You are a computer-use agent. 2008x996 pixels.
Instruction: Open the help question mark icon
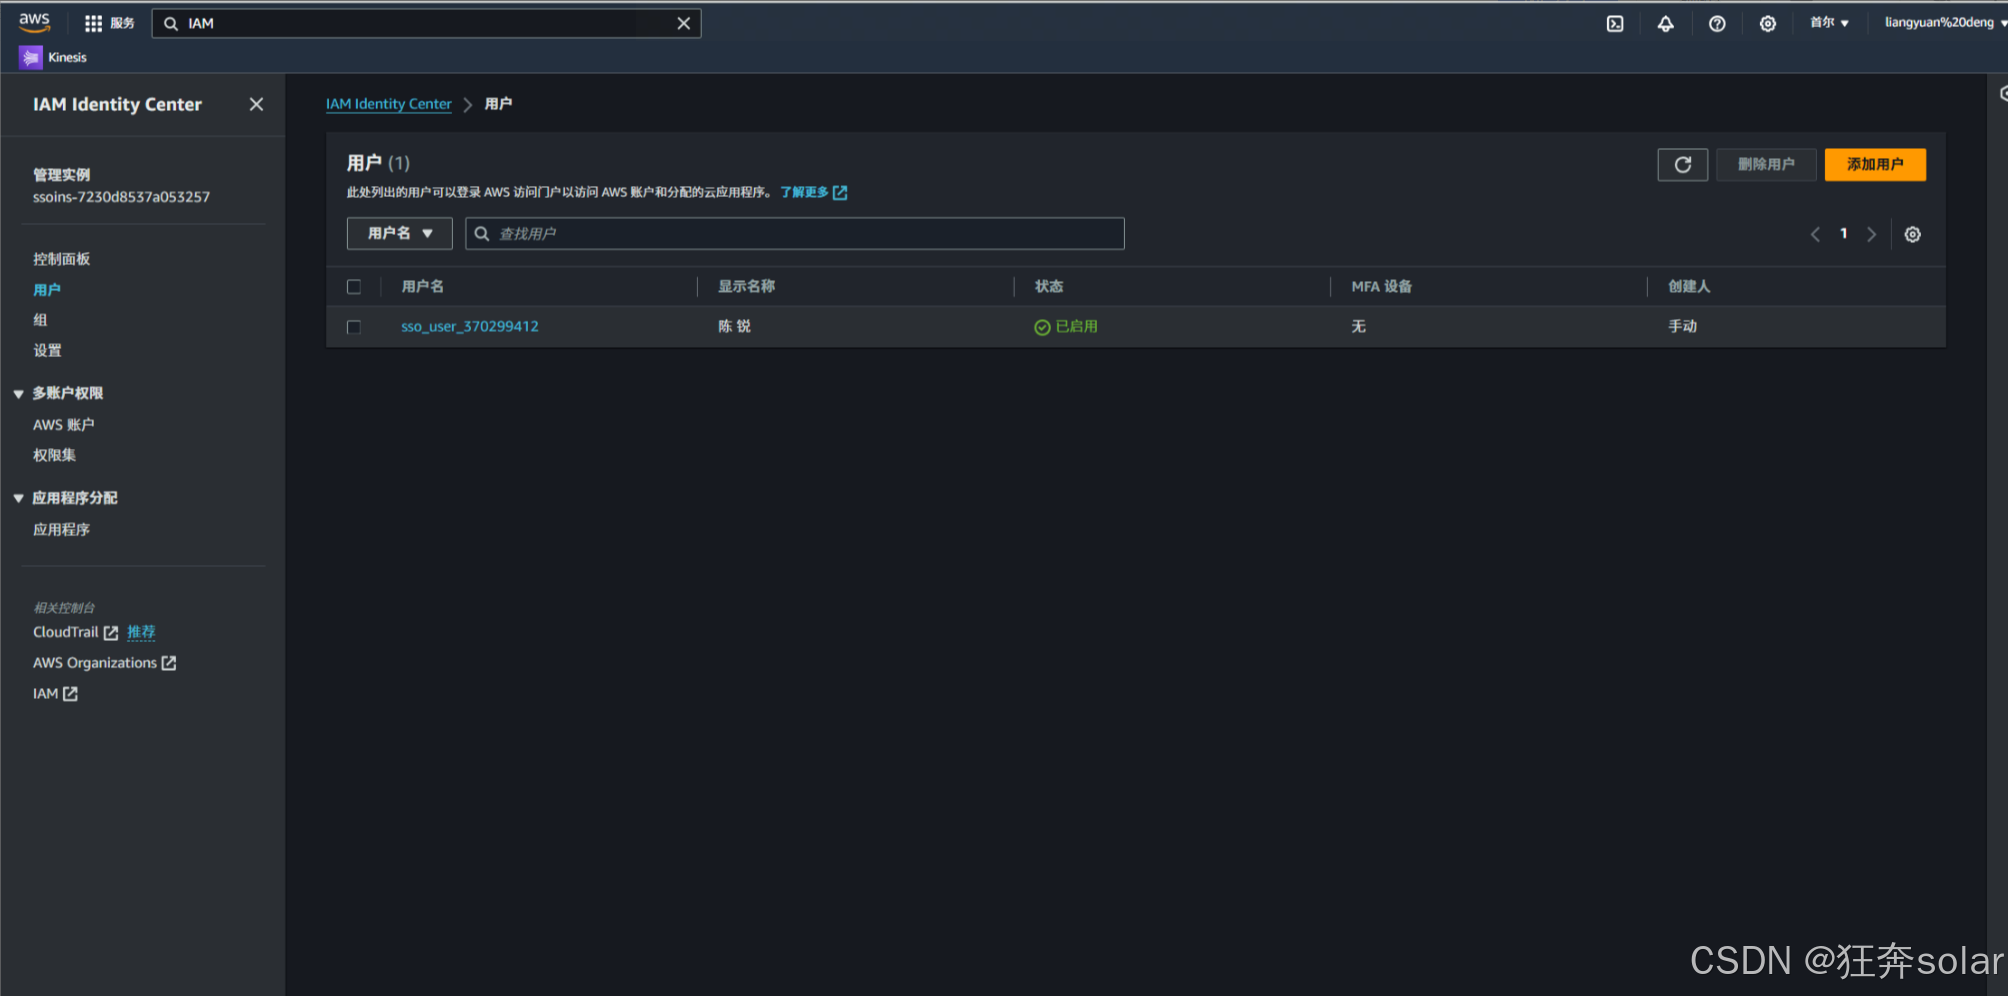click(1717, 23)
